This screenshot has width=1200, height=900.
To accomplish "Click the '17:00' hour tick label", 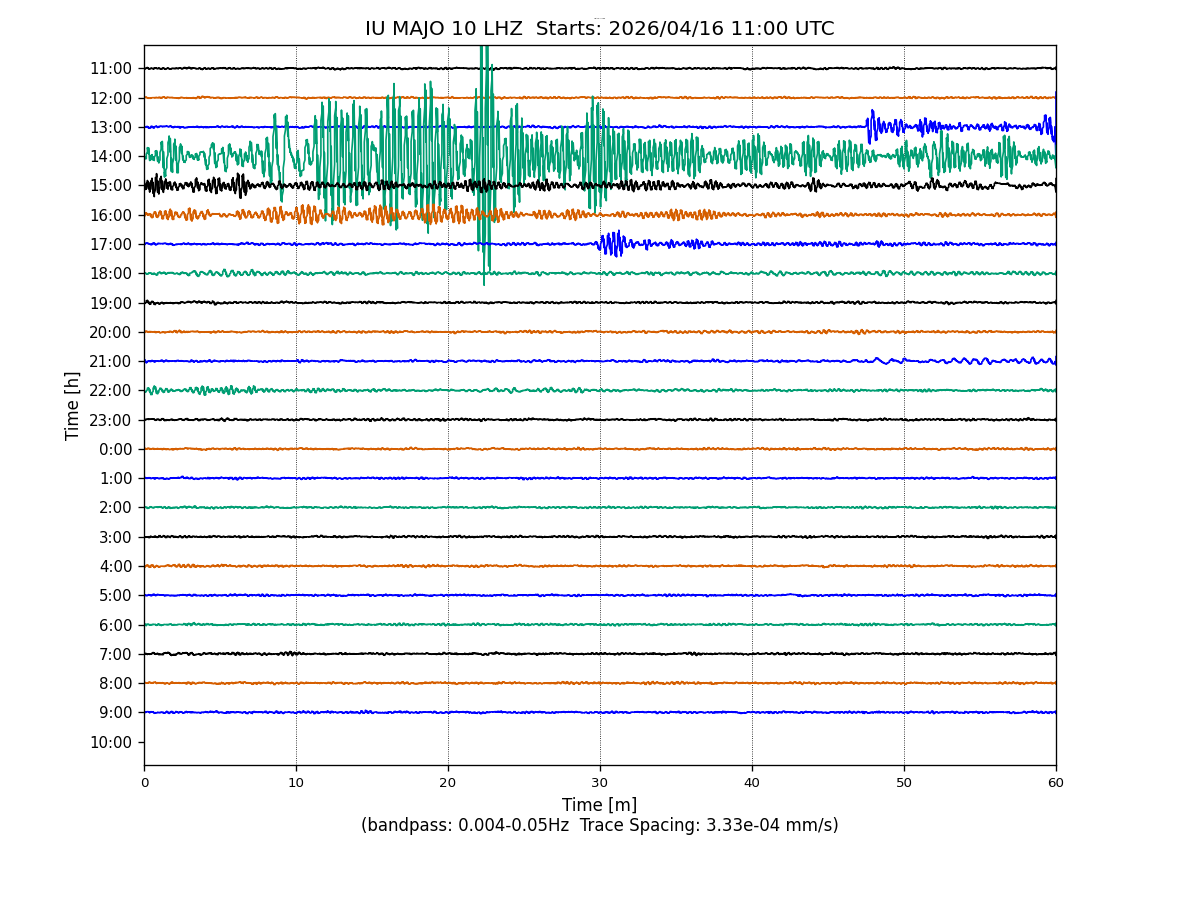I will [111, 244].
